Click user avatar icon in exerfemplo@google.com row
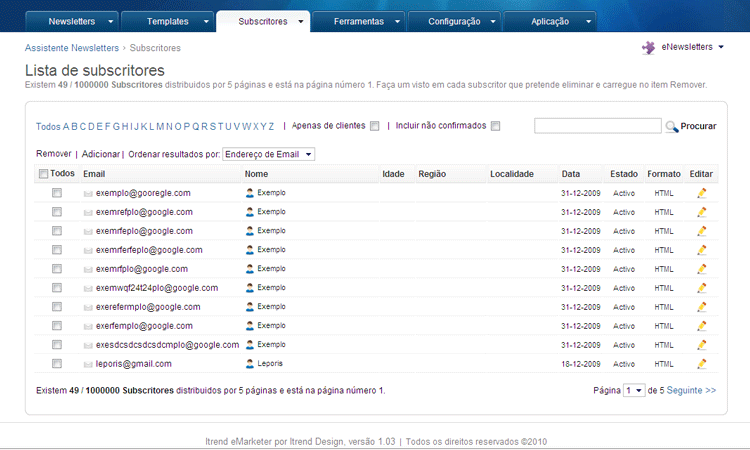This screenshot has width=750, height=450. [250, 326]
